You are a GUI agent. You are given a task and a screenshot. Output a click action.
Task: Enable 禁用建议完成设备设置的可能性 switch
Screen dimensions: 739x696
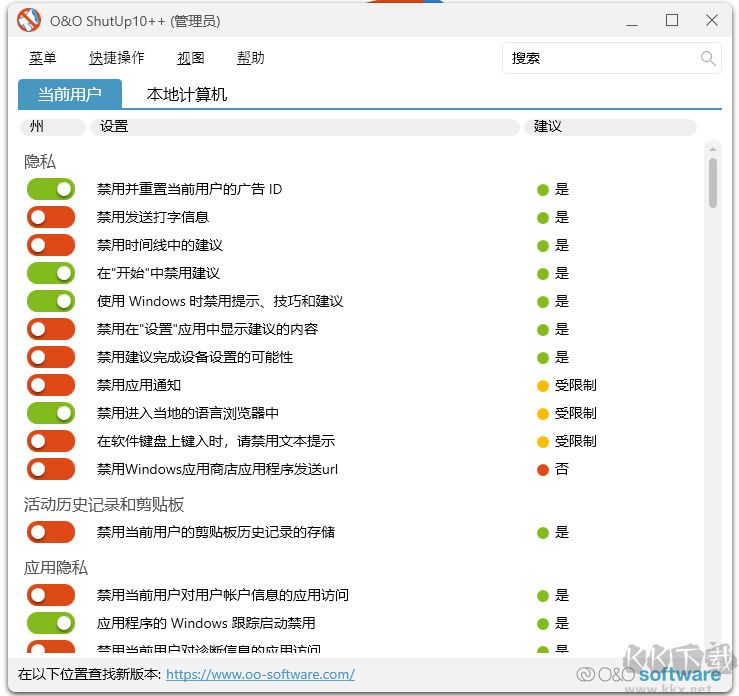tap(51, 357)
